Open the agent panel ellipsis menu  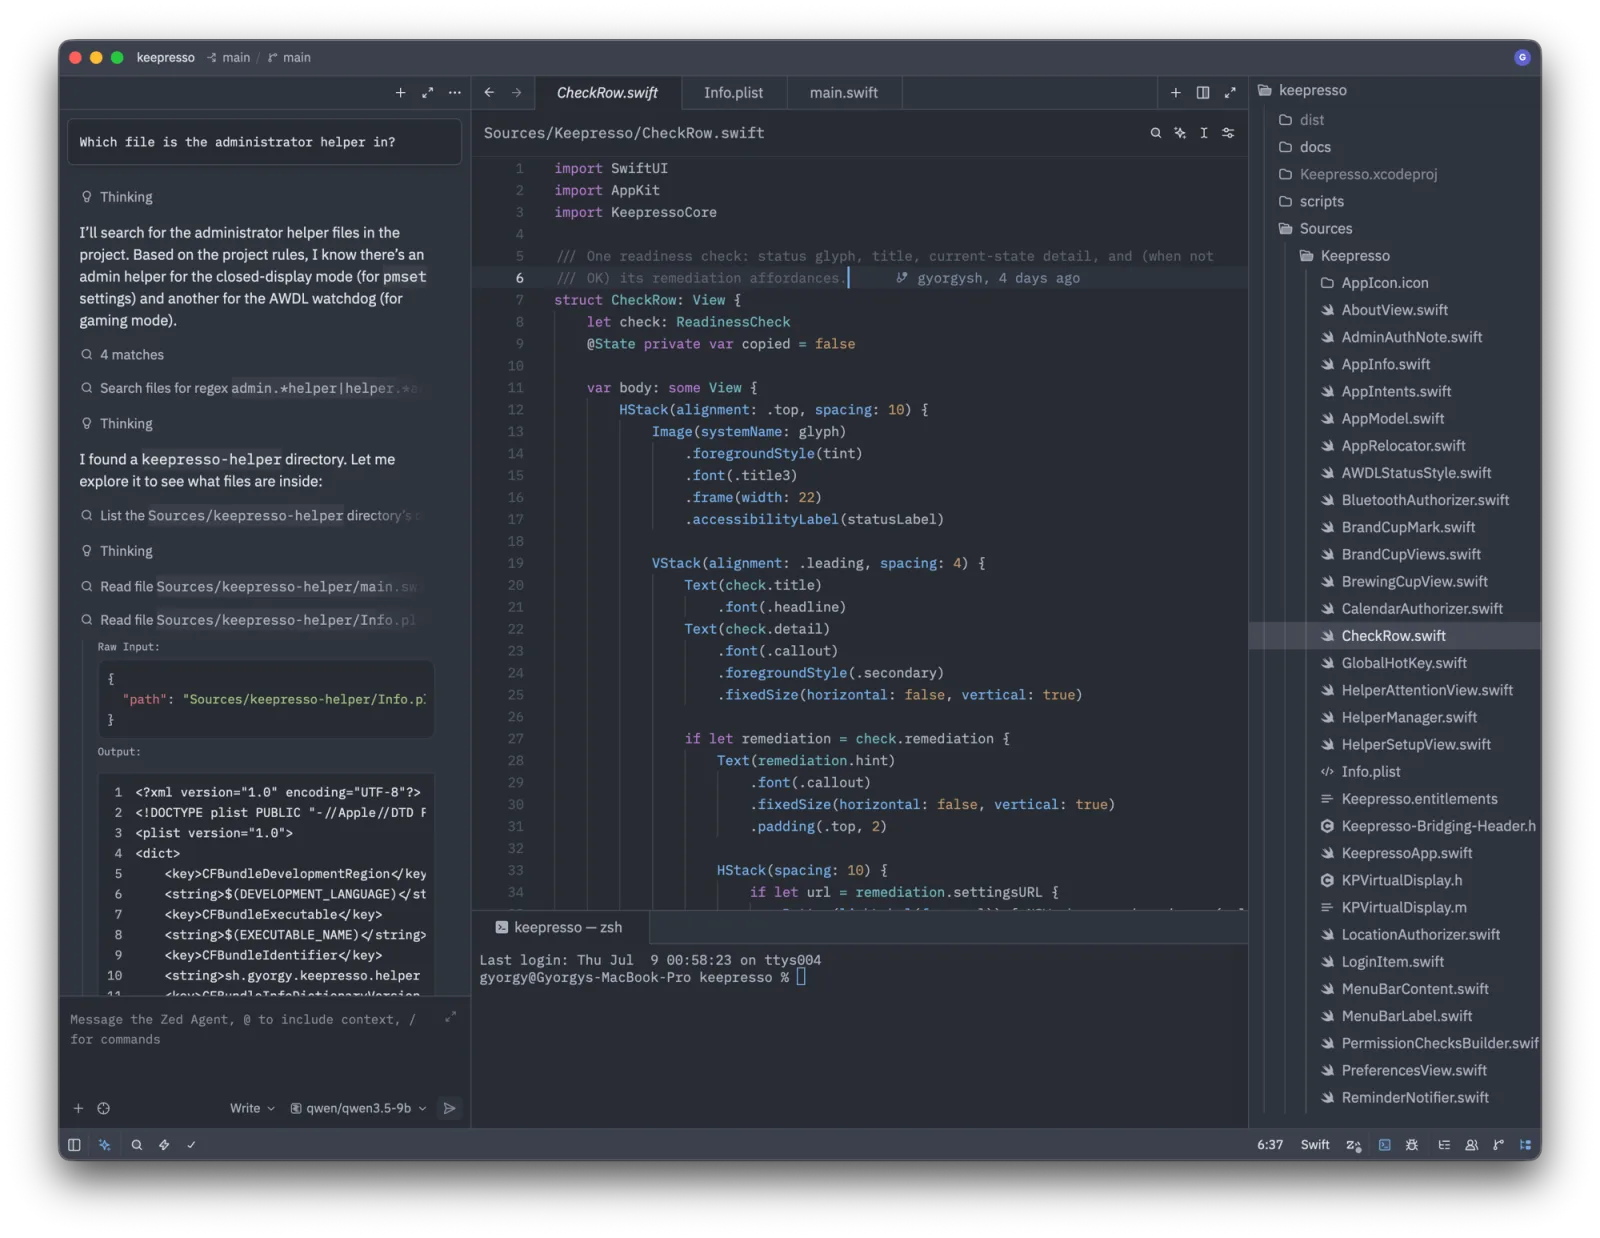(x=455, y=92)
